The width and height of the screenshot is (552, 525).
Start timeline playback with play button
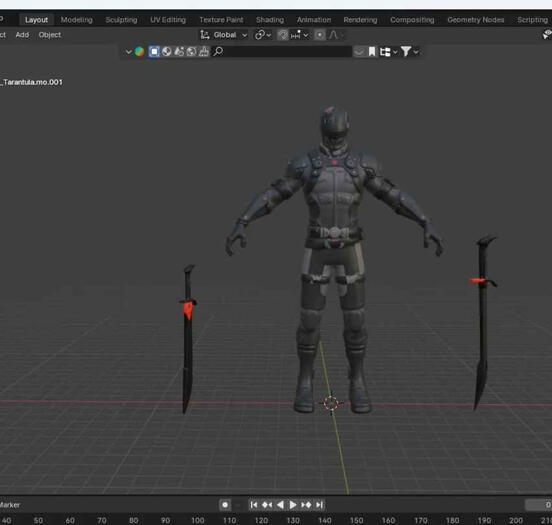(x=293, y=505)
